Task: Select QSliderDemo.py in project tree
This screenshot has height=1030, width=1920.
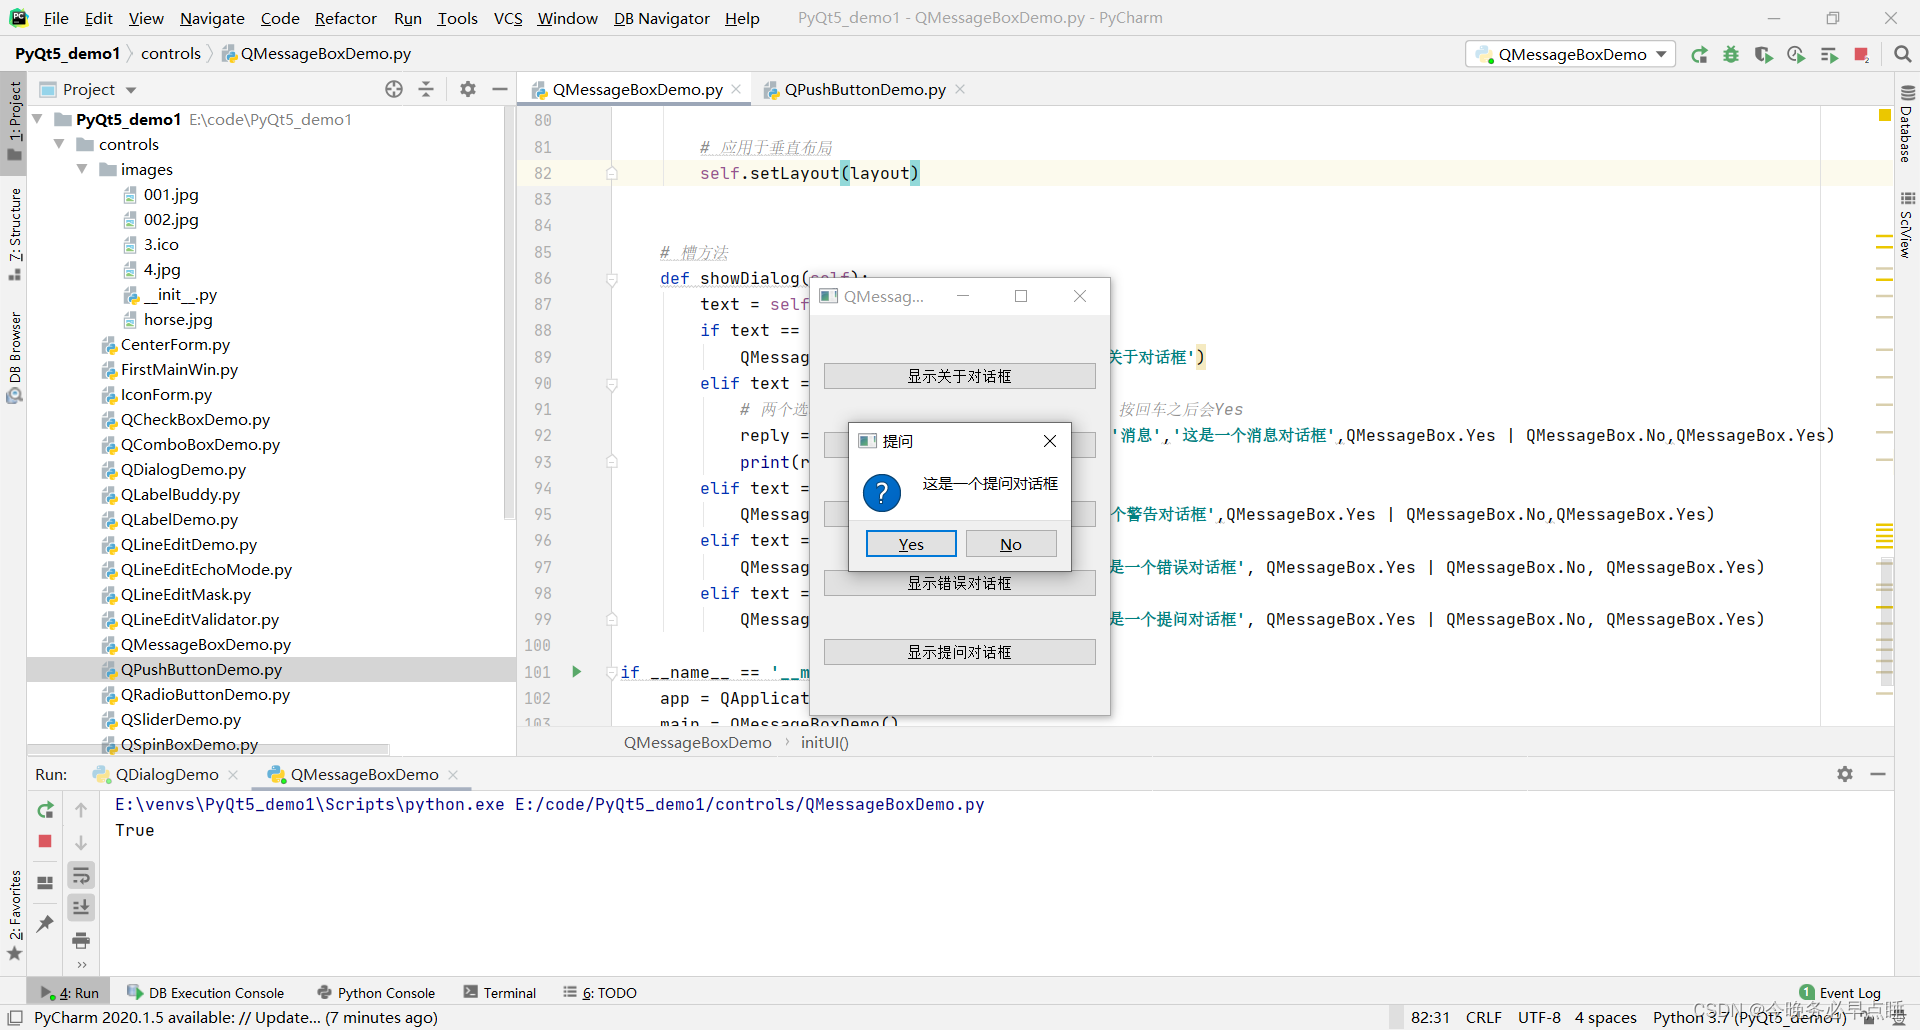Action: tap(181, 719)
